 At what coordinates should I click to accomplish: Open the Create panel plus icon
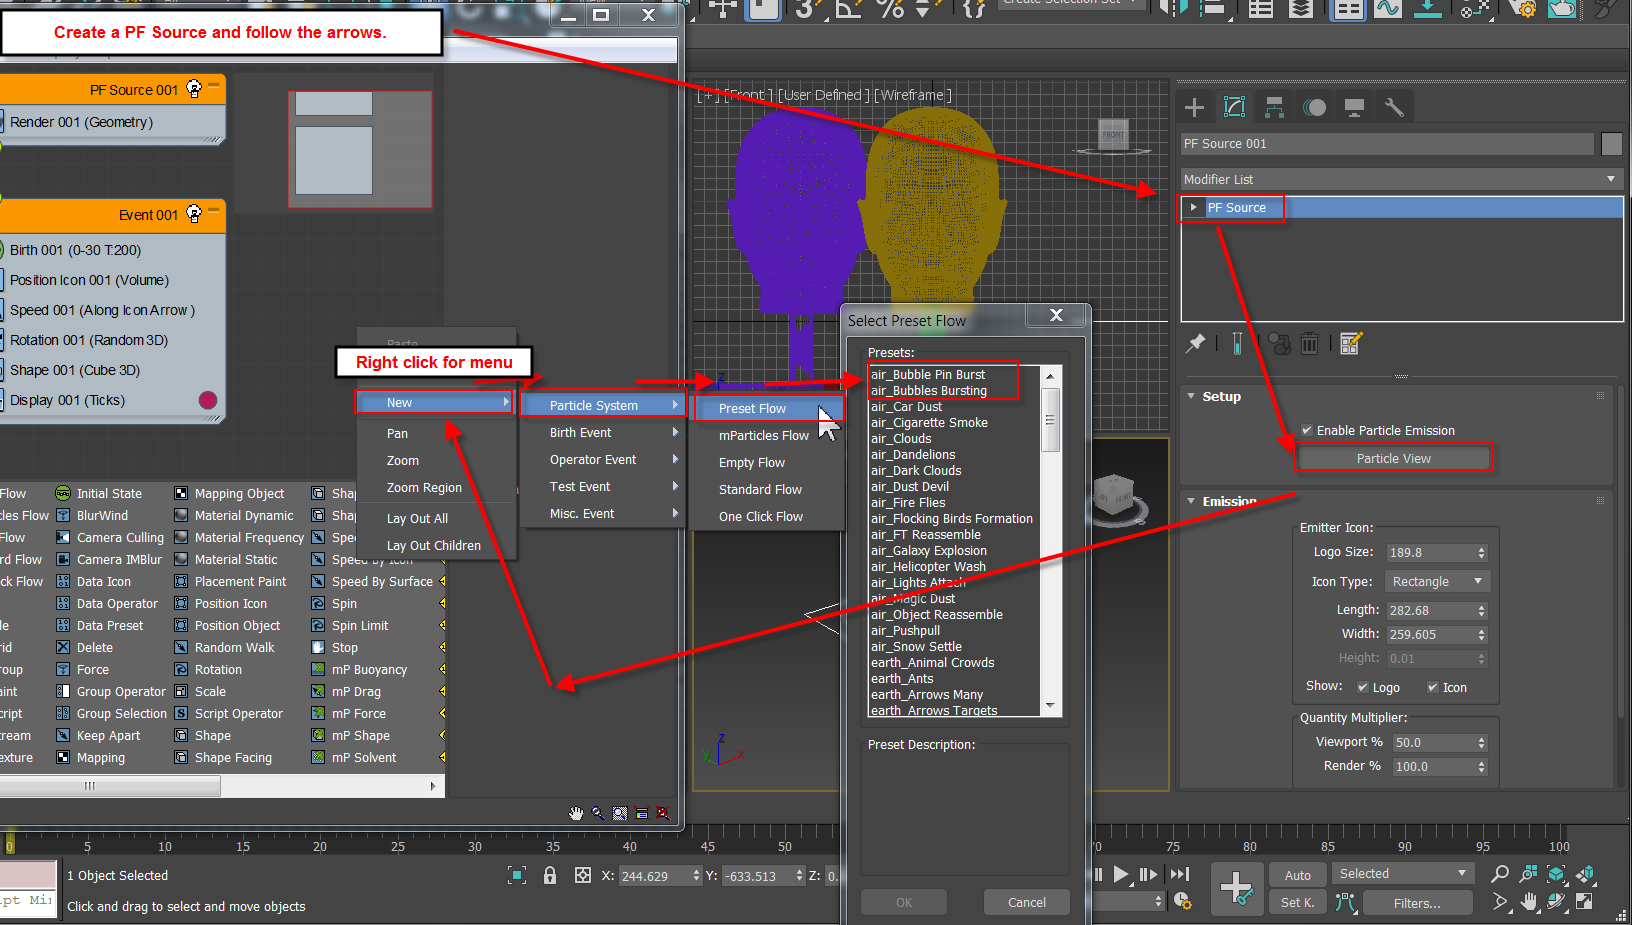click(1193, 106)
